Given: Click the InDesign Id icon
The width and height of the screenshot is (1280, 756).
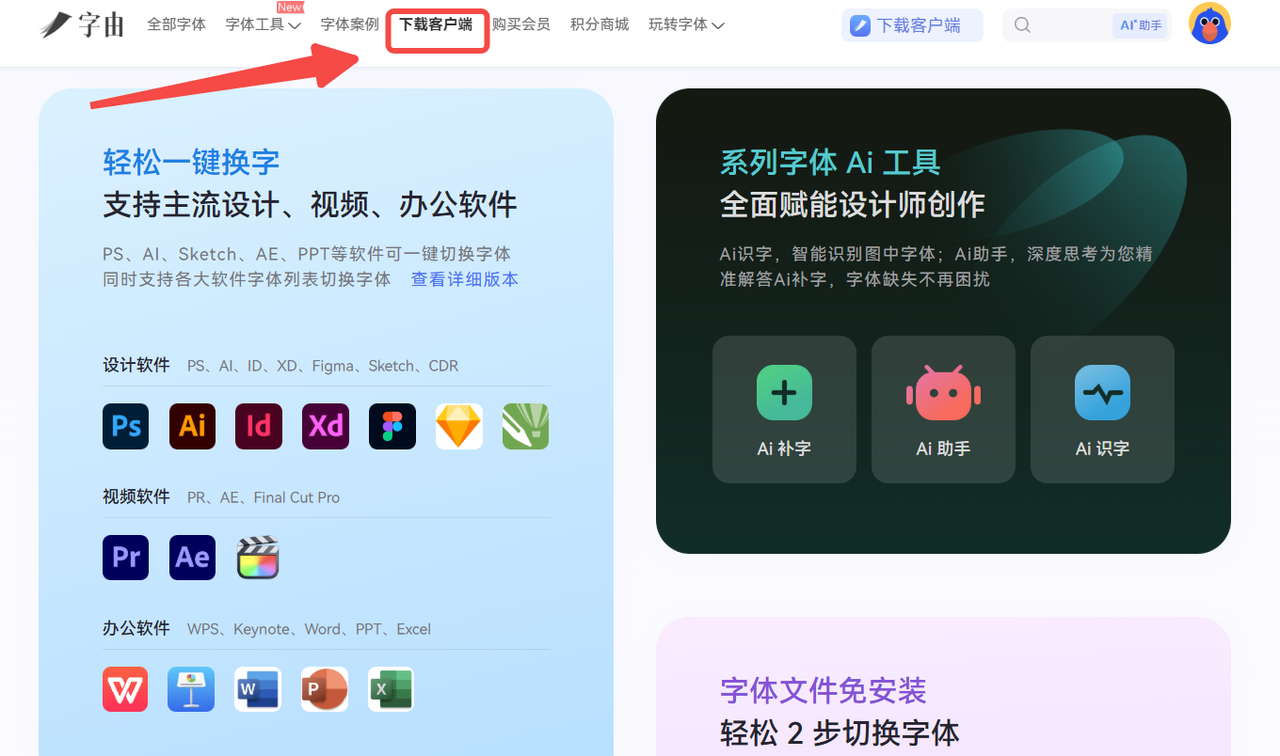Looking at the screenshot, I should point(259,426).
